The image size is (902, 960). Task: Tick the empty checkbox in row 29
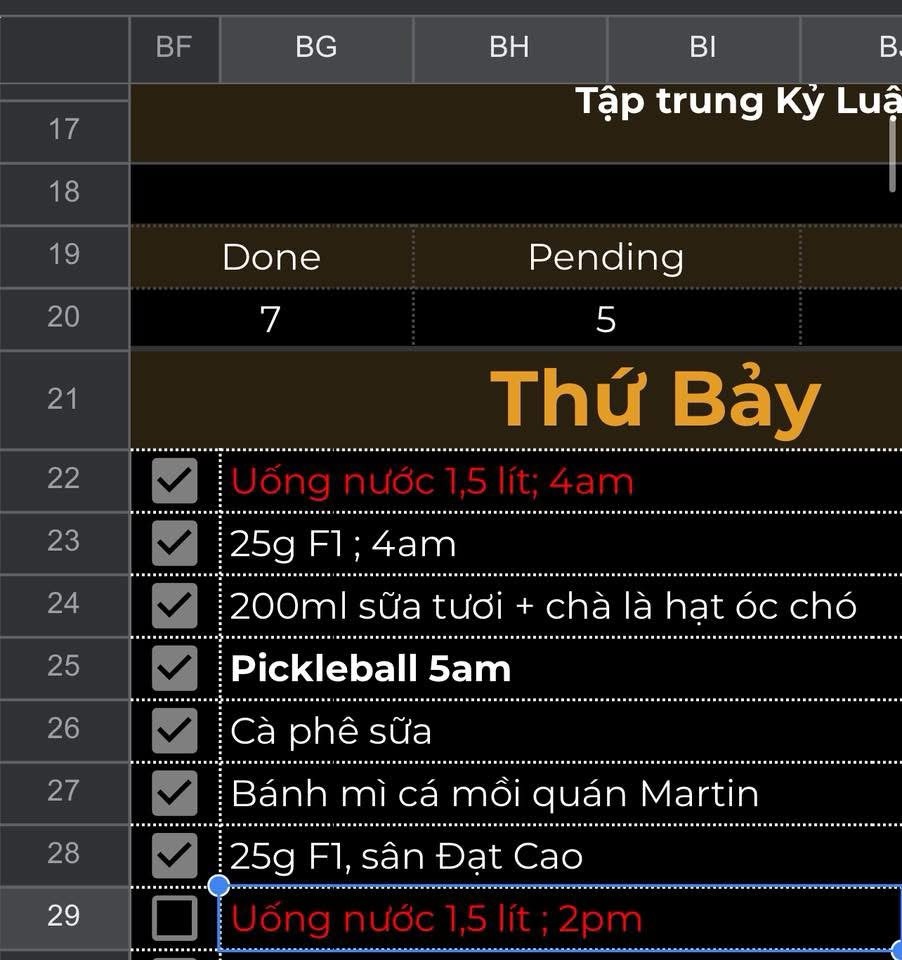(x=175, y=918)
